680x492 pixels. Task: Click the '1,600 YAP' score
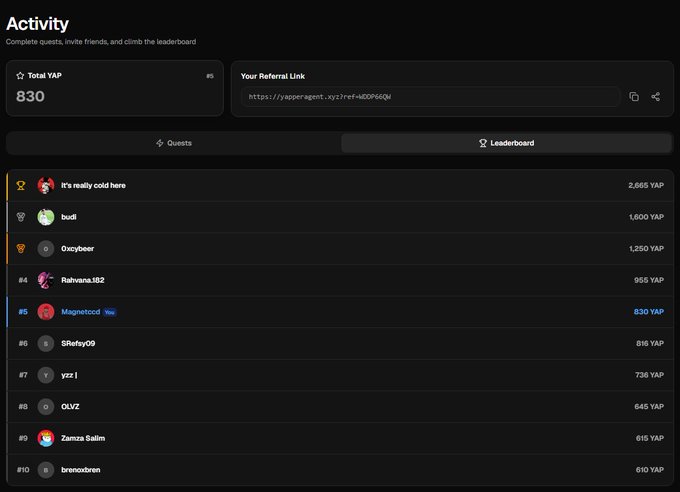coord(646,217)
